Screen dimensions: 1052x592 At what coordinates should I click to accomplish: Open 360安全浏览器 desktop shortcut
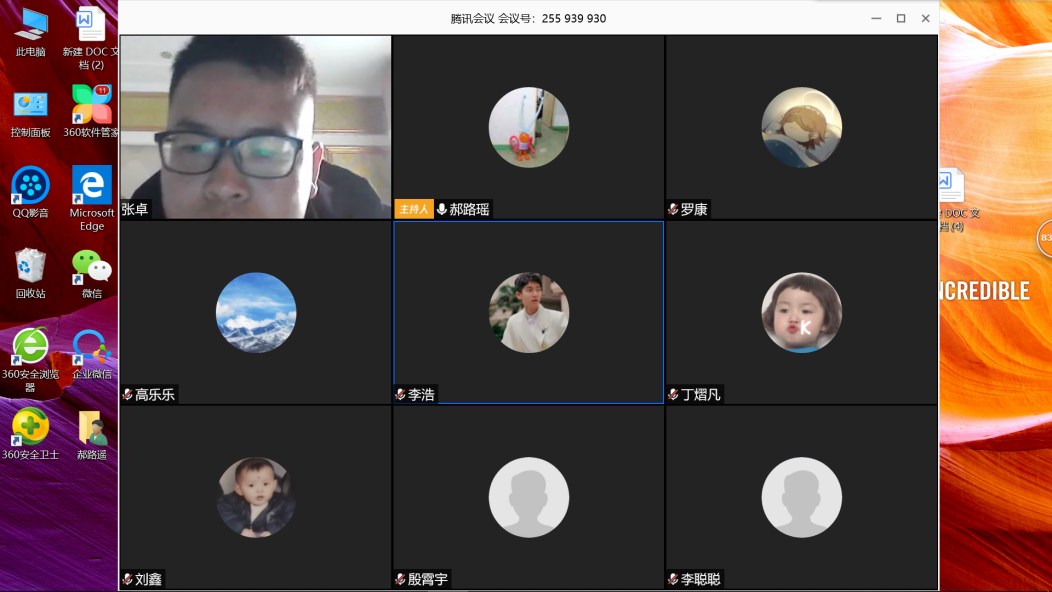click(30, 347)
